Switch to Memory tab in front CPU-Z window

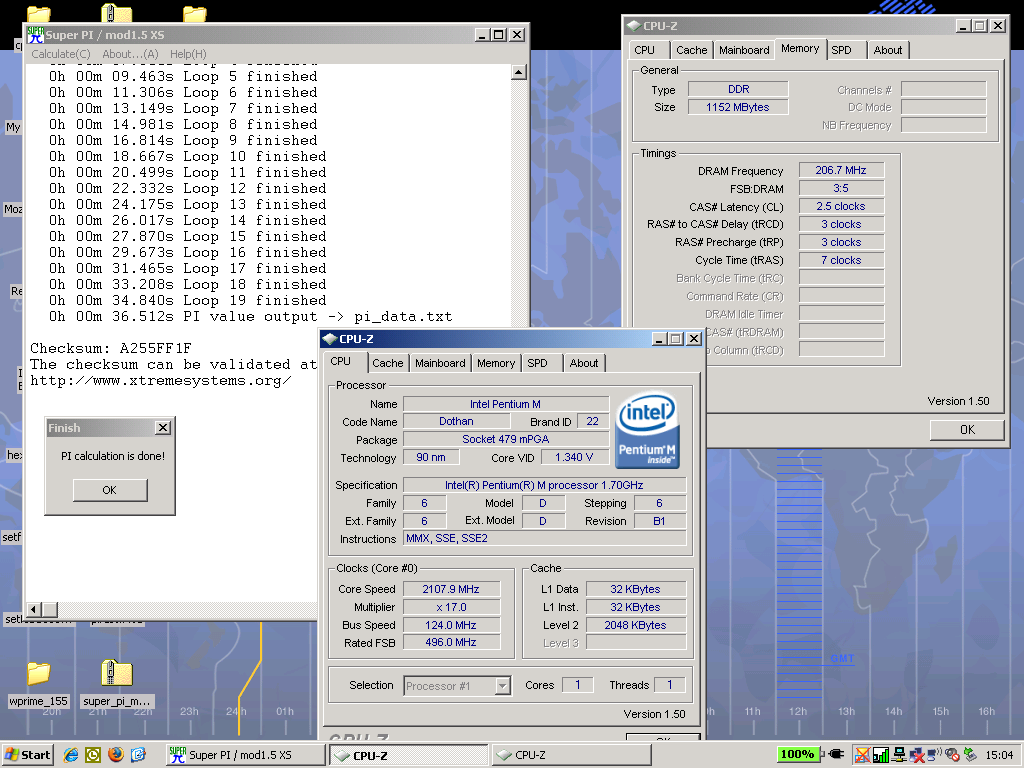[496, 363]
